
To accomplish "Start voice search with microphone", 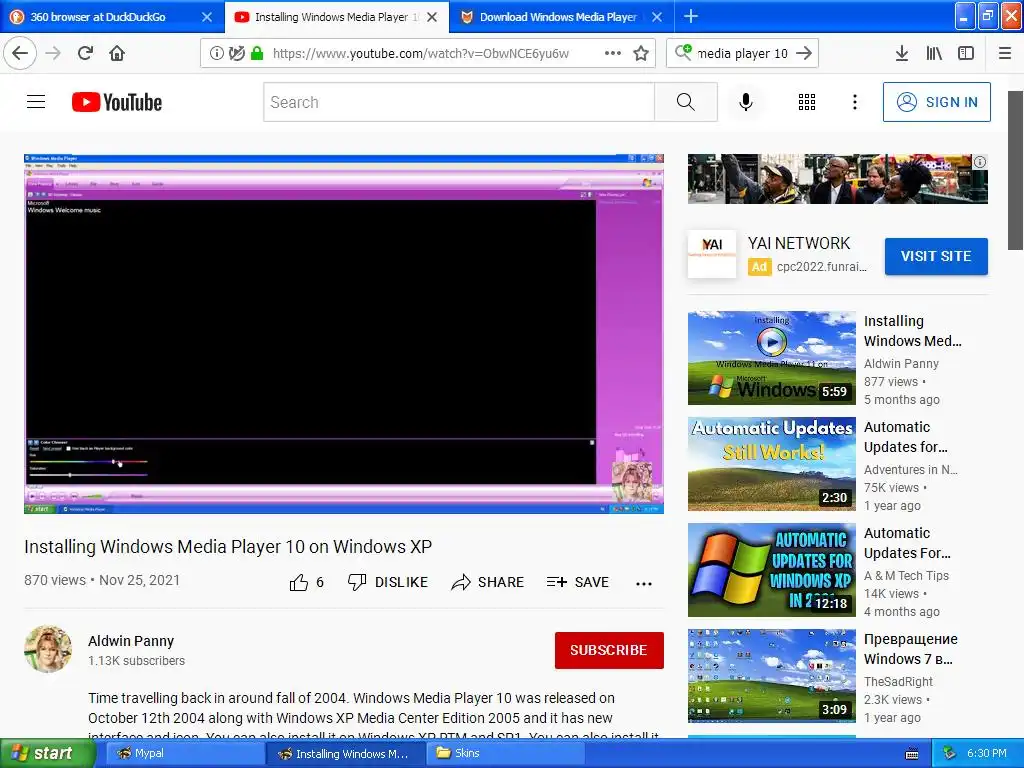I will [x=746, y=102].
